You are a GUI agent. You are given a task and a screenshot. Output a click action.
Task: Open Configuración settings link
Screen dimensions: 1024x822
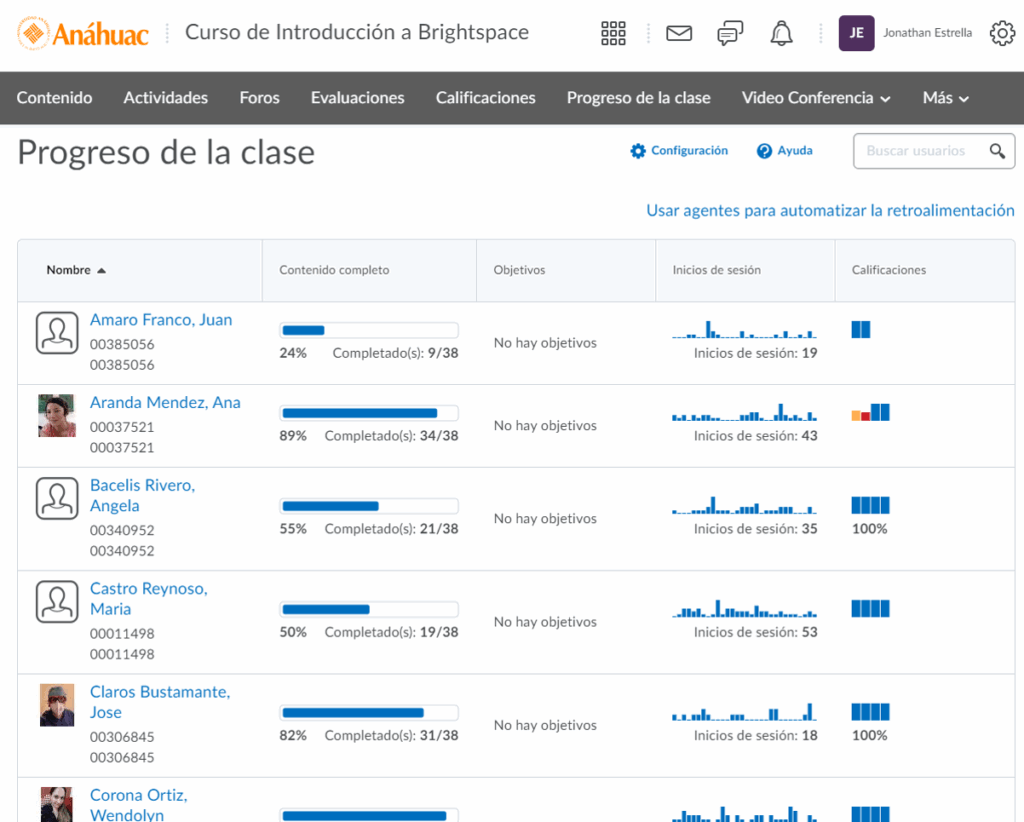(679, 151)
